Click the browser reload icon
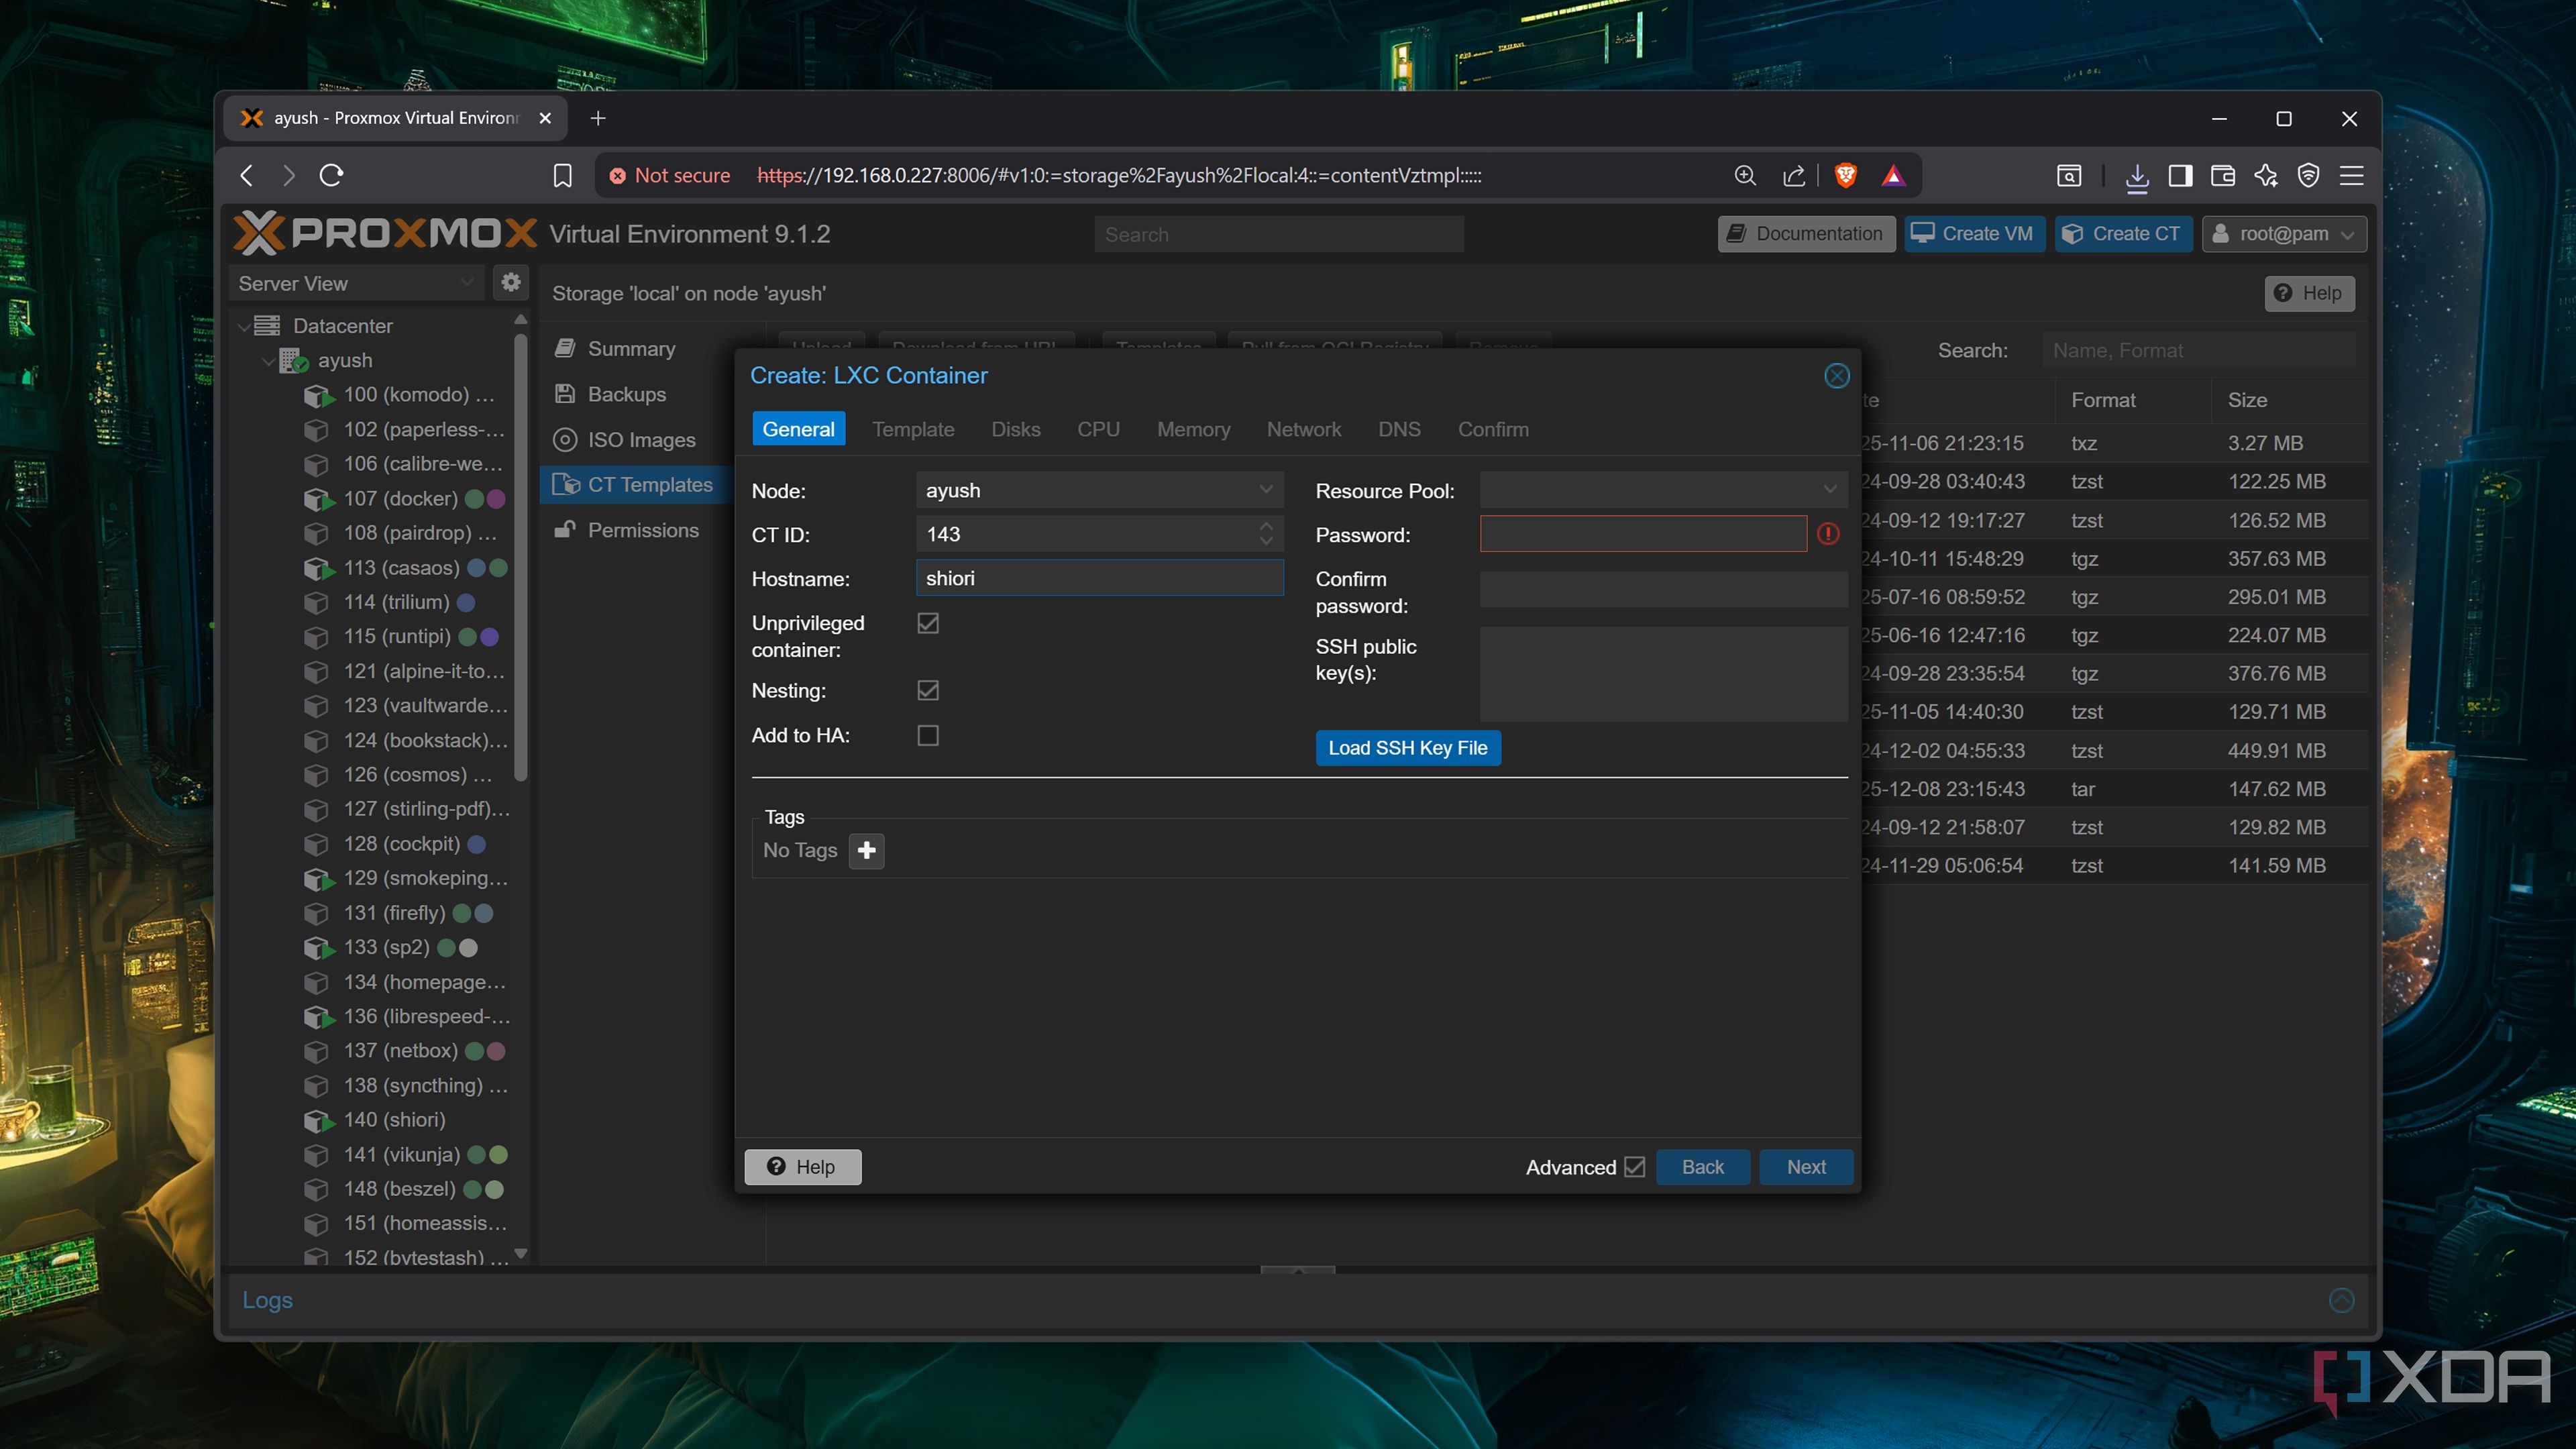Screen dimensions: 2576x1449 pos(331,176)
